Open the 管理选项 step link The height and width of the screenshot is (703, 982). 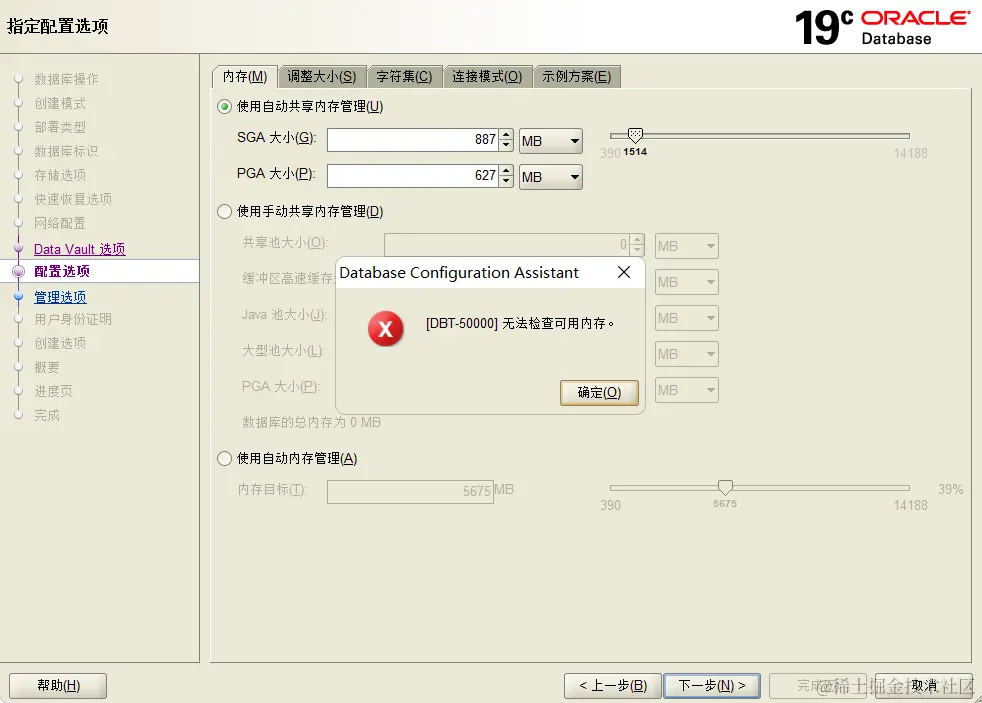point(60,297)
